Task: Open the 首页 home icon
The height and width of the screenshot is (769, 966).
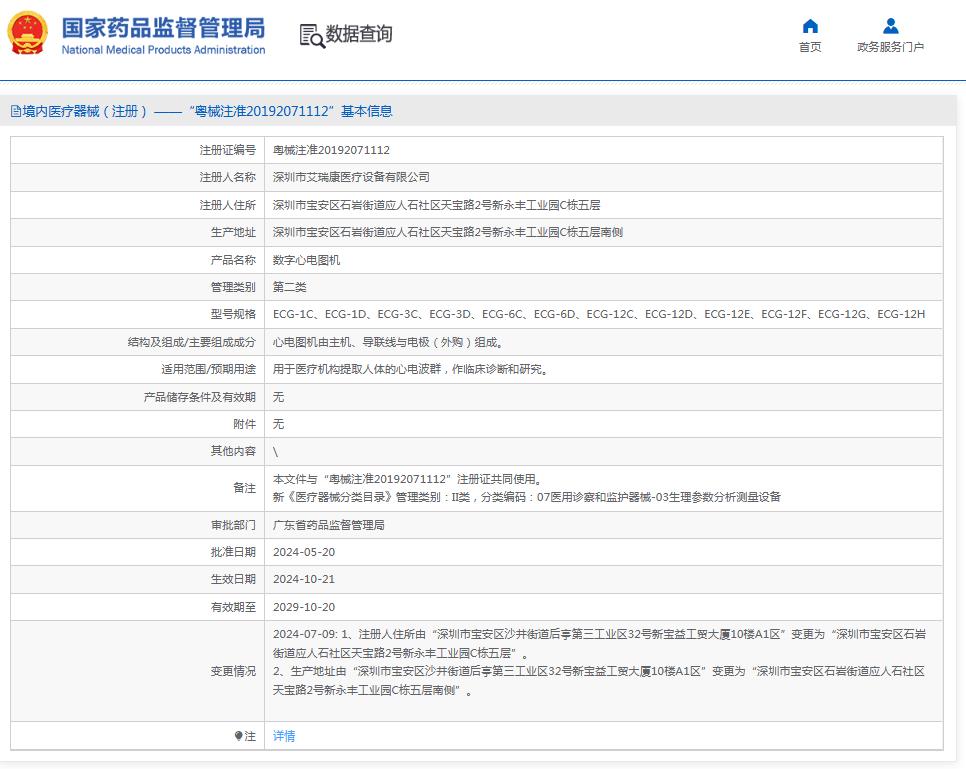Action: pos(809,26)
